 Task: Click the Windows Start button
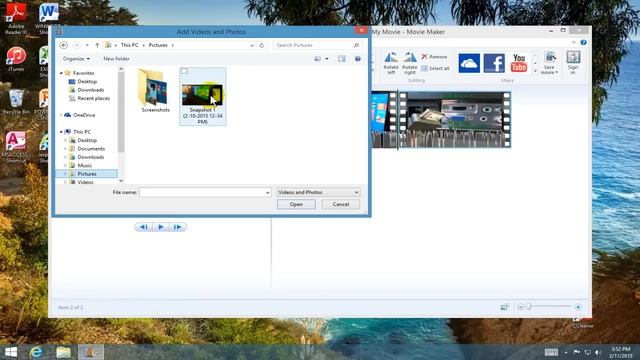click(x=11, y=352)
